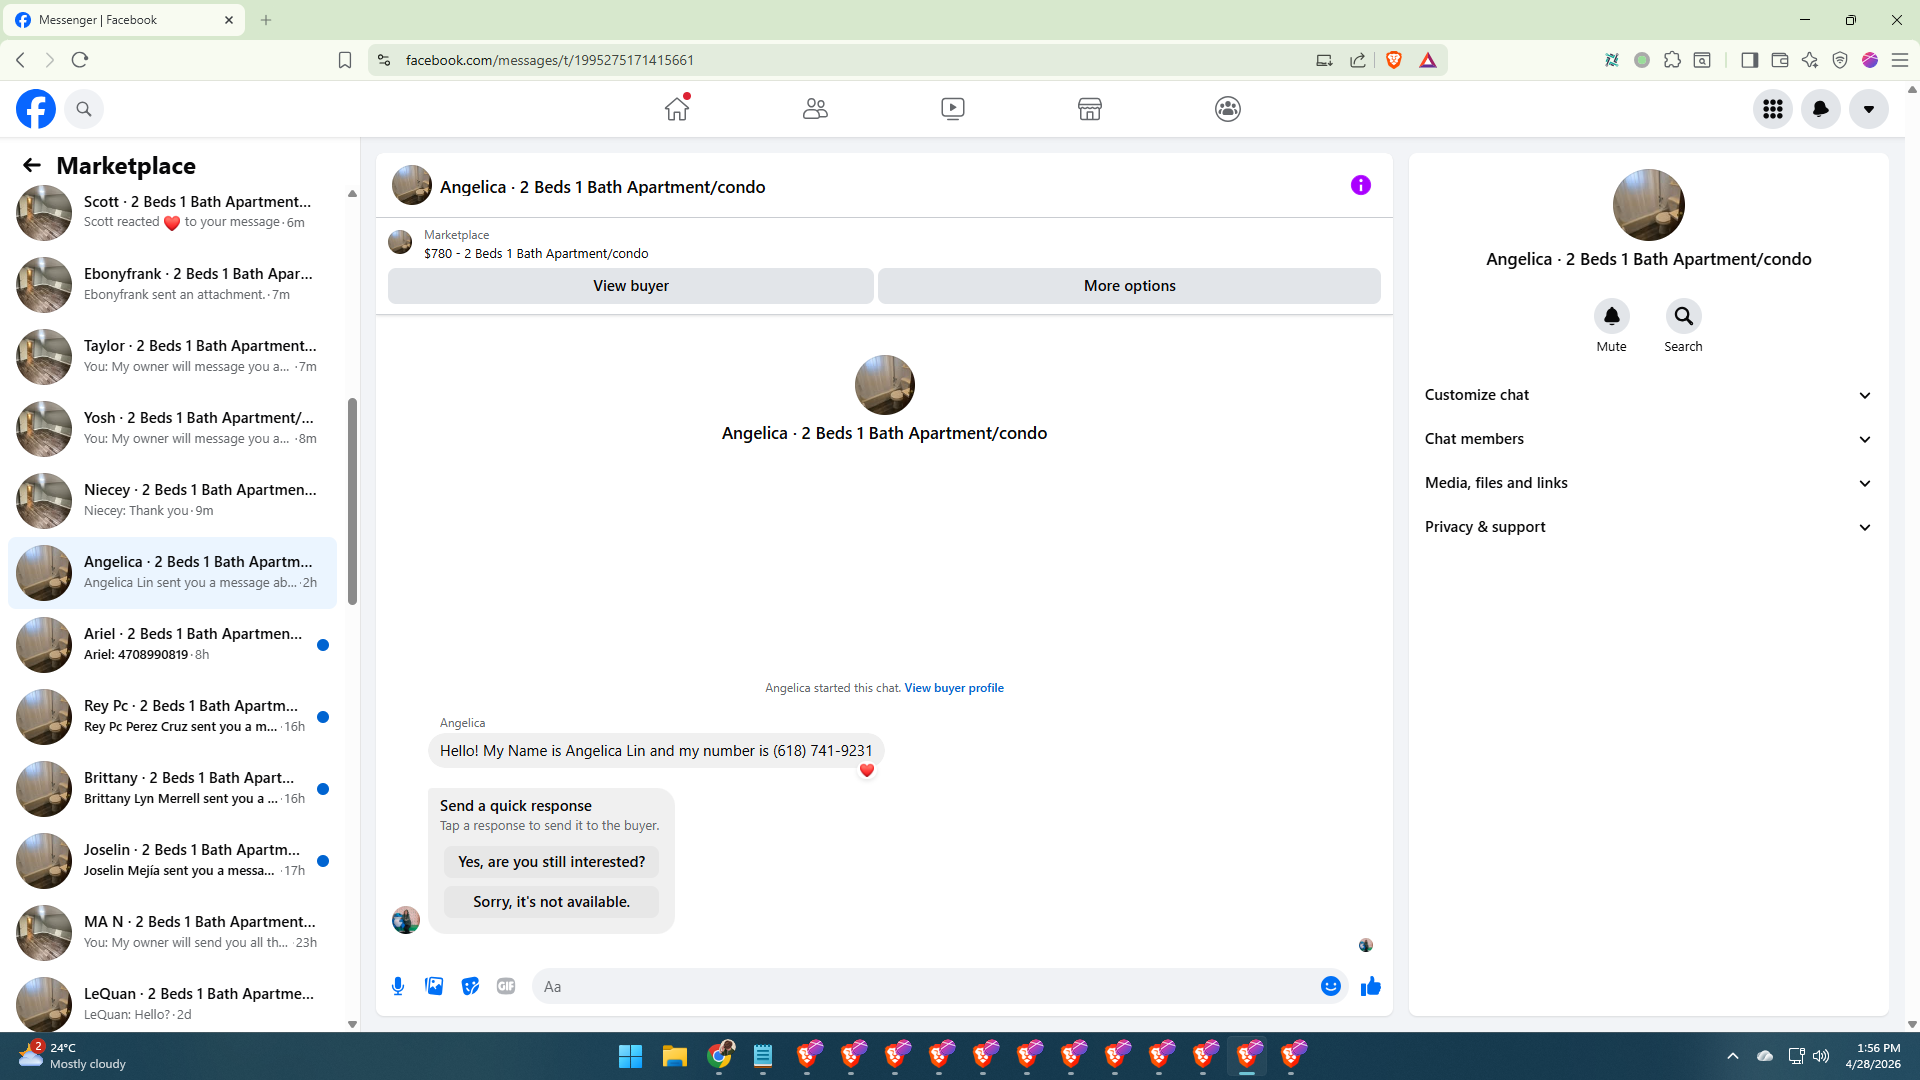Open the account dropdown arrow
This screenshot has height=1080, width=1920.
tap(1868, 109)
